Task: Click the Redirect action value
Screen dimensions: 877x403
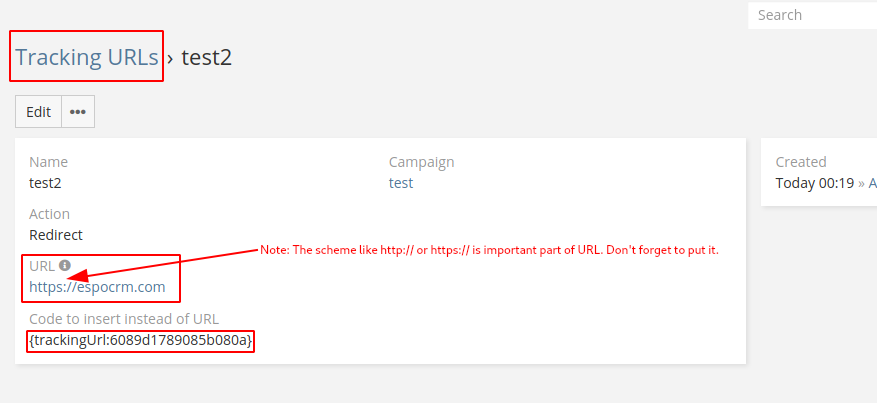Action: tap(56, 235)
